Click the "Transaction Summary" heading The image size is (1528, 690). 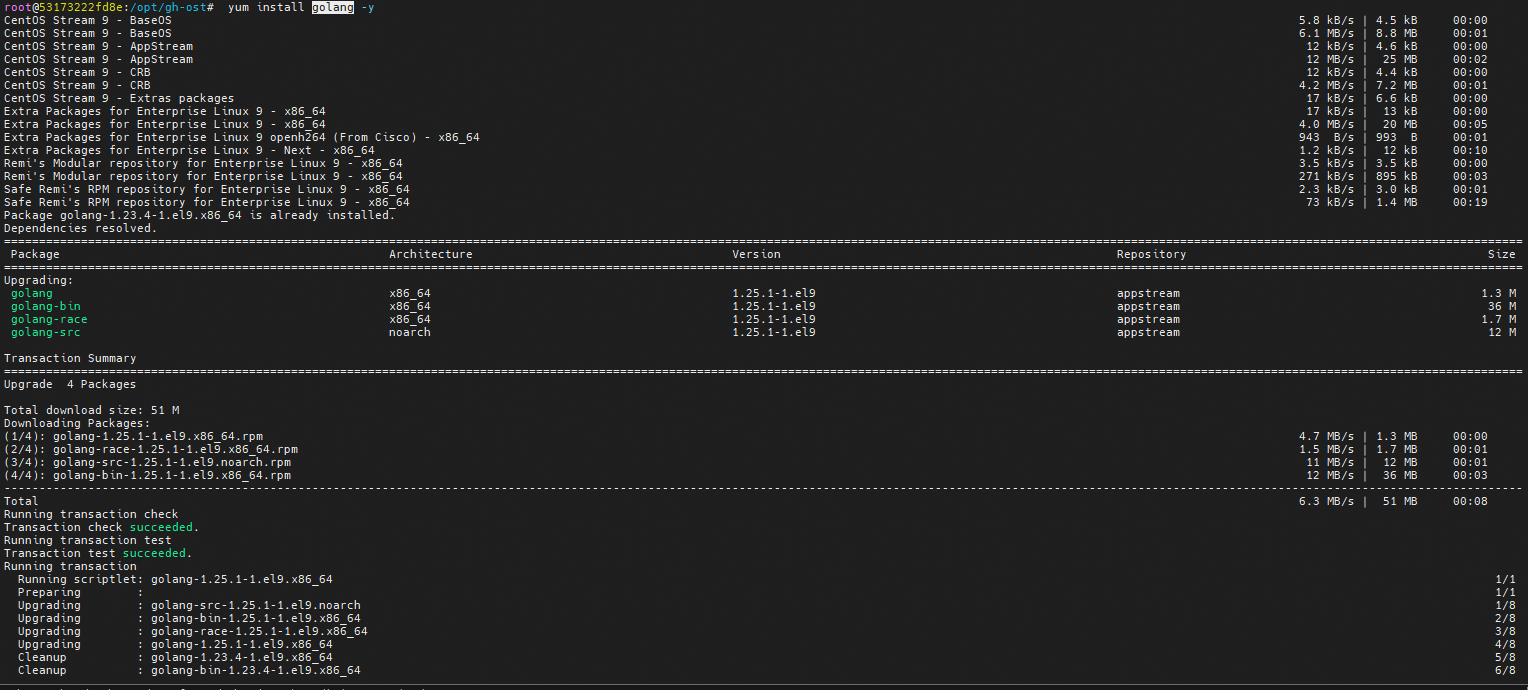(70, 358)
